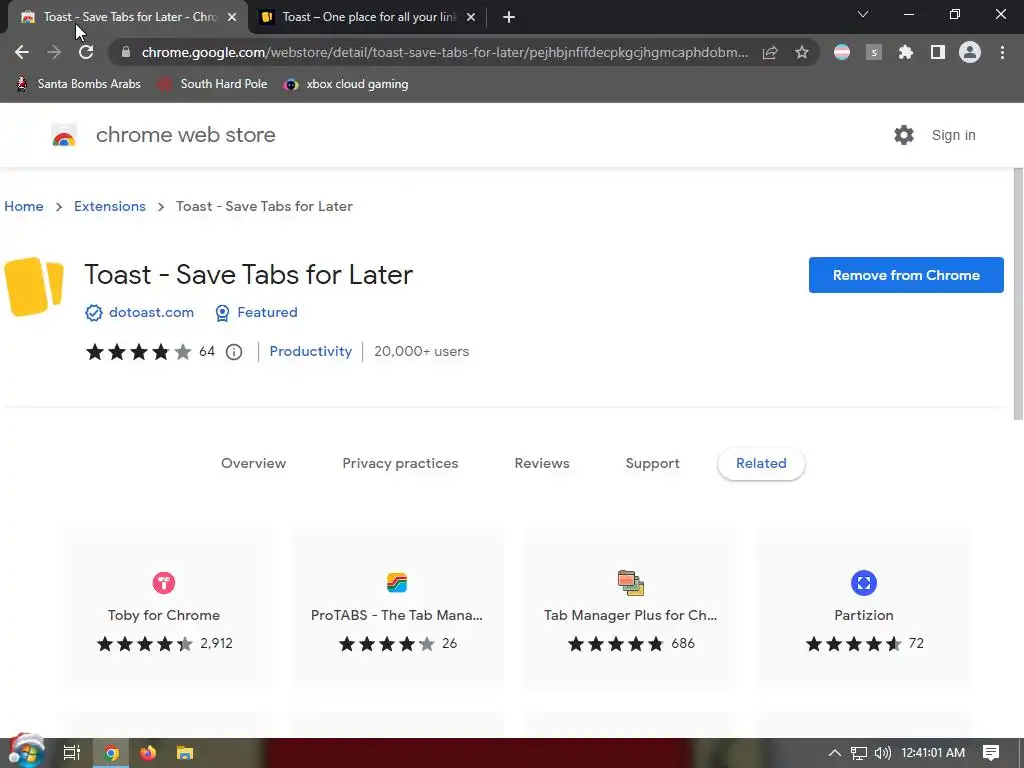Image resolution: width=1024 pixels, height=768 pixels.
Task: Click Sign in on the web store
Action: pyautogui.click(x=953, y=135)
